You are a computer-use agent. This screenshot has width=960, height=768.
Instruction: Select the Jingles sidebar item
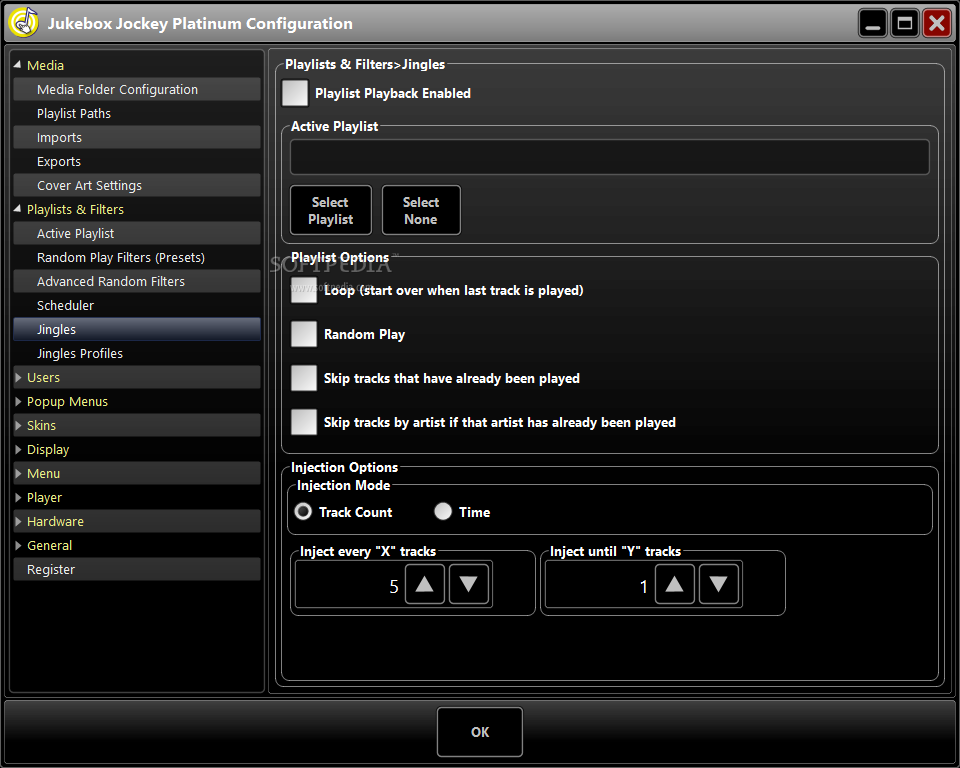[137, 329]
